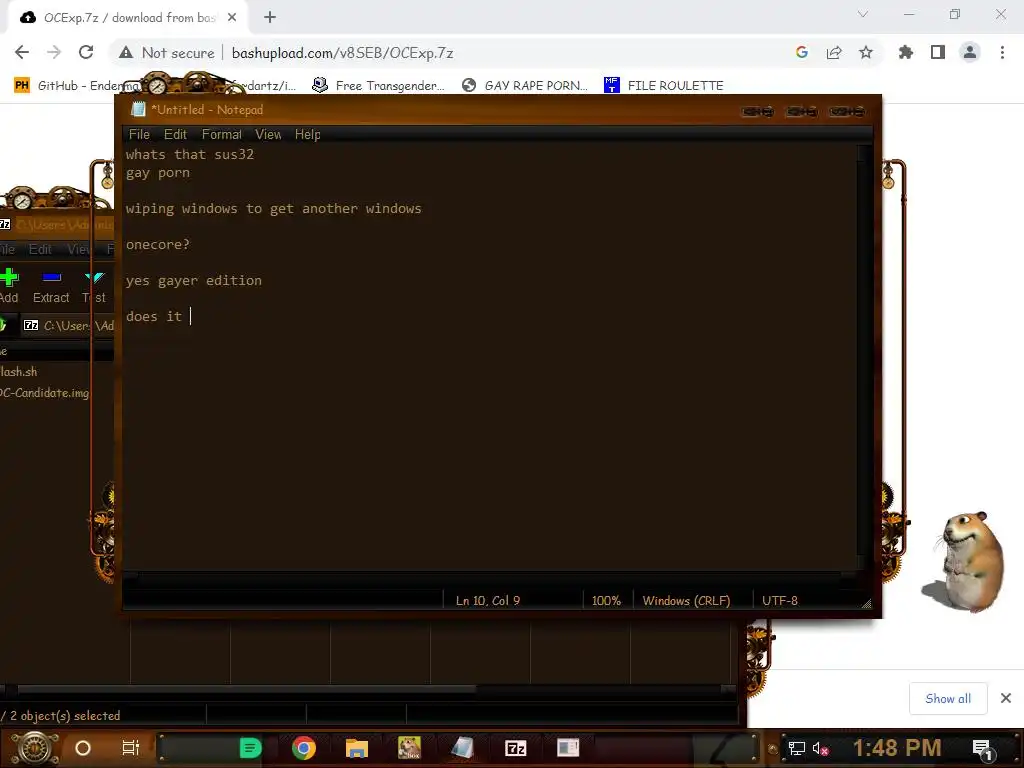The image size is (1024, 768).
Task: Click the Extract button in 7-Zip
Action: point(51,287)
